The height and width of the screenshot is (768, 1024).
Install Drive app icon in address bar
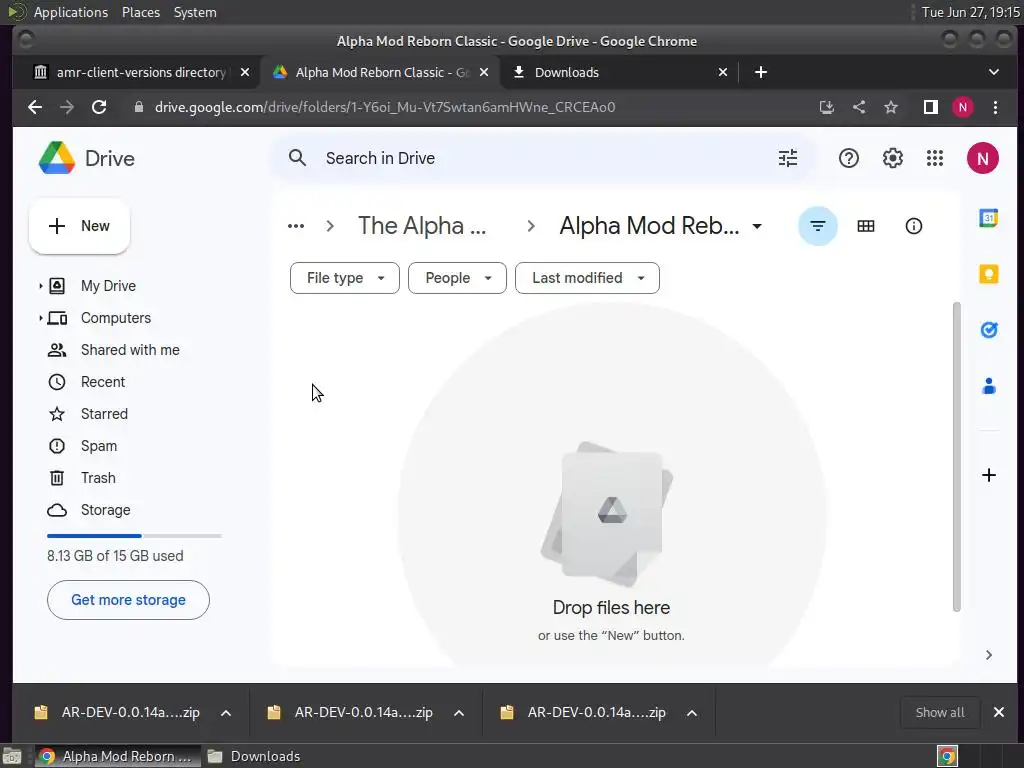click(827, 107)
